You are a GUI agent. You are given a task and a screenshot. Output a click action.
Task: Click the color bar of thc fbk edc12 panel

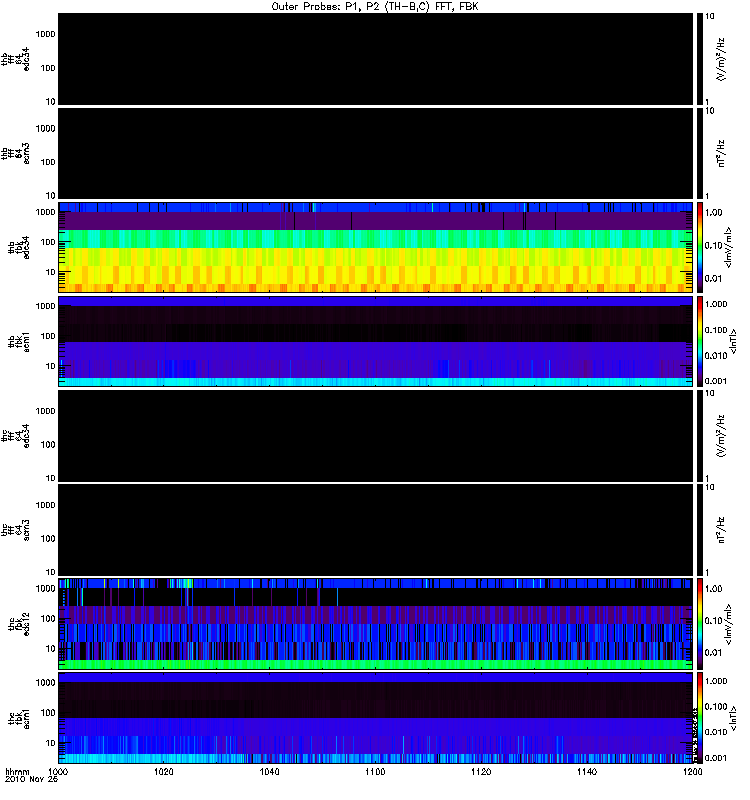(x=700, y=624)
